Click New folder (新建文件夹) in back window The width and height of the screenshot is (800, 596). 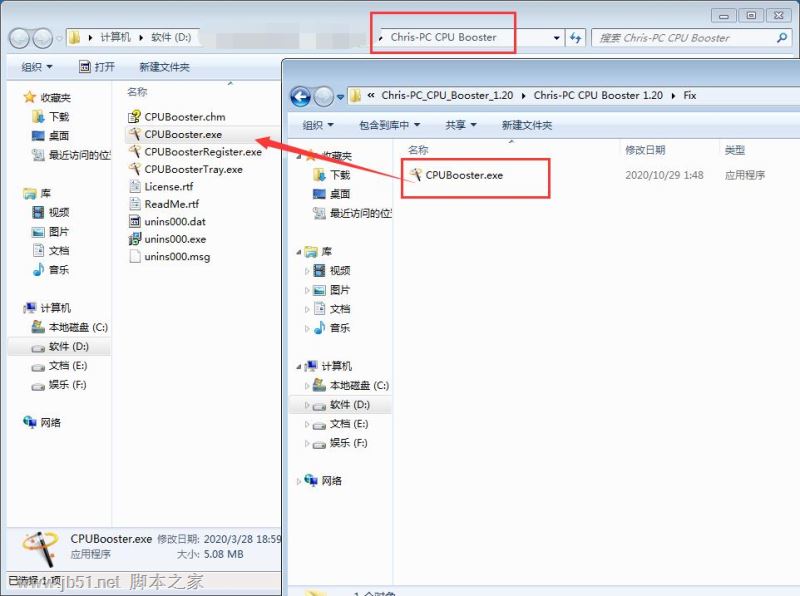point(164,67)
